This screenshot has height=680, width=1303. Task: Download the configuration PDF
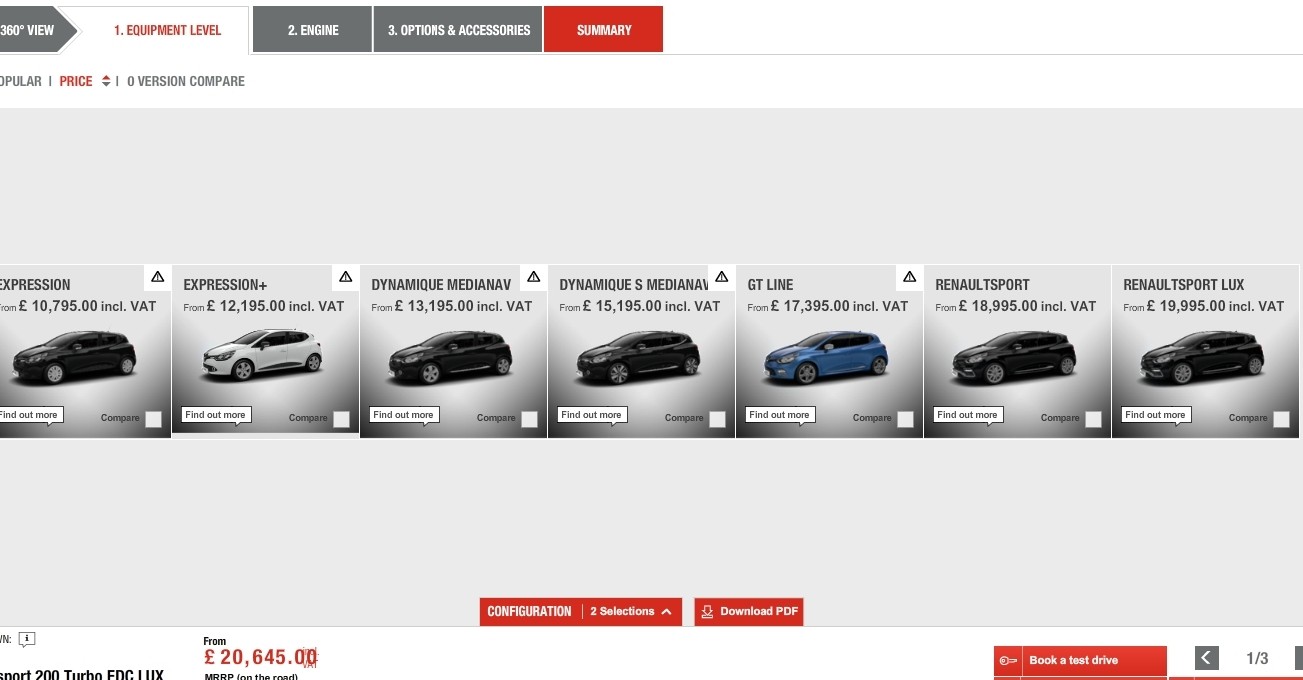[x=749, y=611]
